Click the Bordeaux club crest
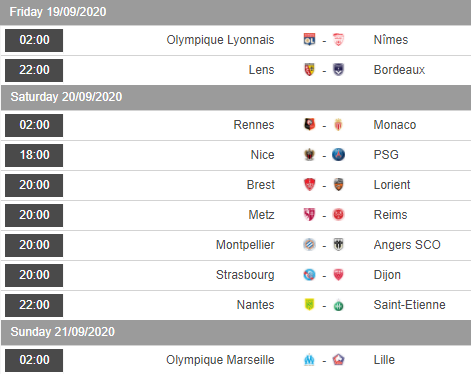The height and width of the screenshot is (374, 471). click(x=338, y=70)
